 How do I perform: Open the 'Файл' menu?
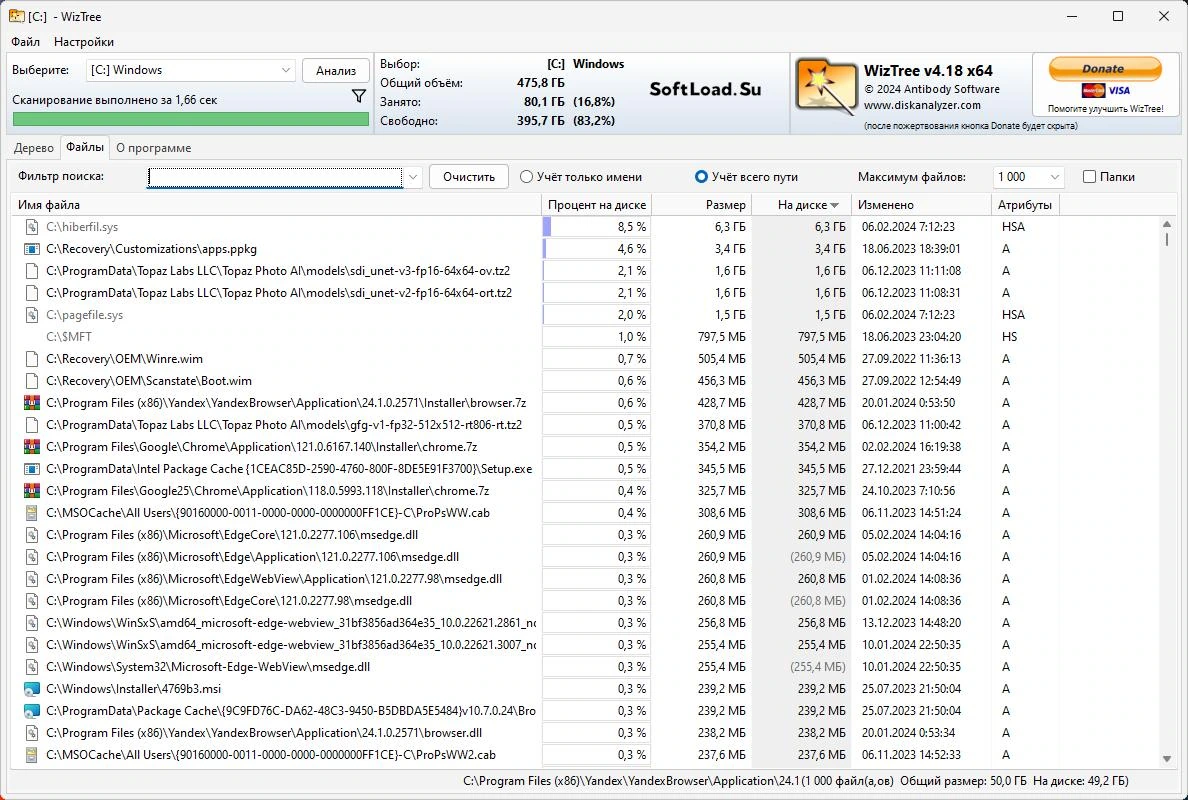click(26, 42)
